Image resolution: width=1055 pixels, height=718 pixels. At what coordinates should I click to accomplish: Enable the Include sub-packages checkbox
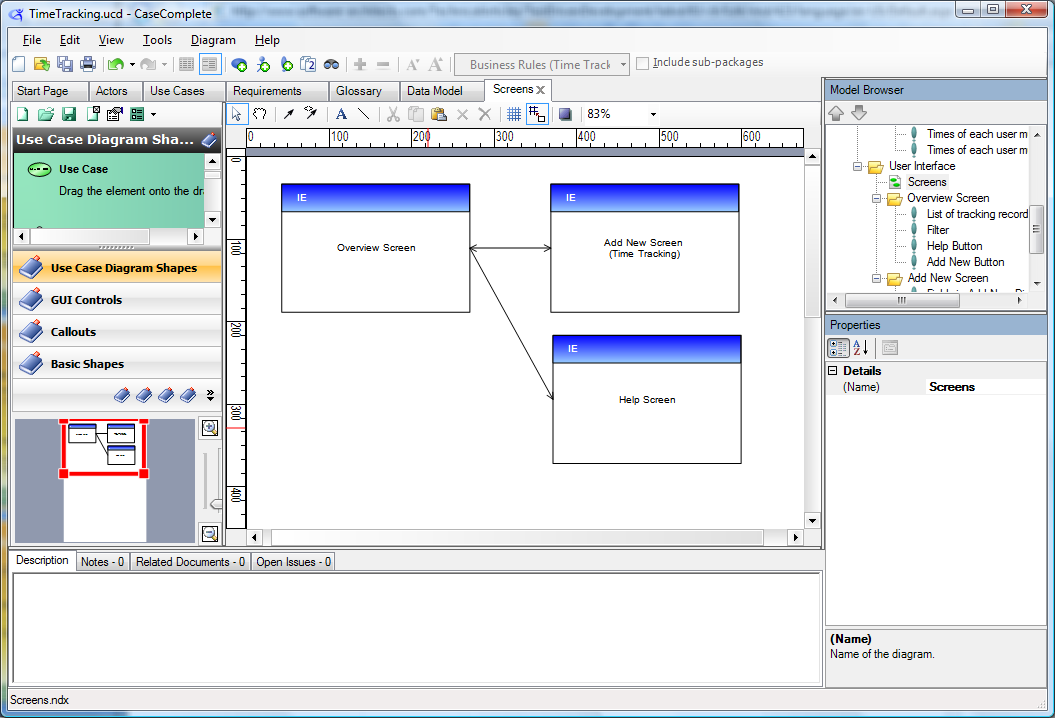tap(643, 63)
